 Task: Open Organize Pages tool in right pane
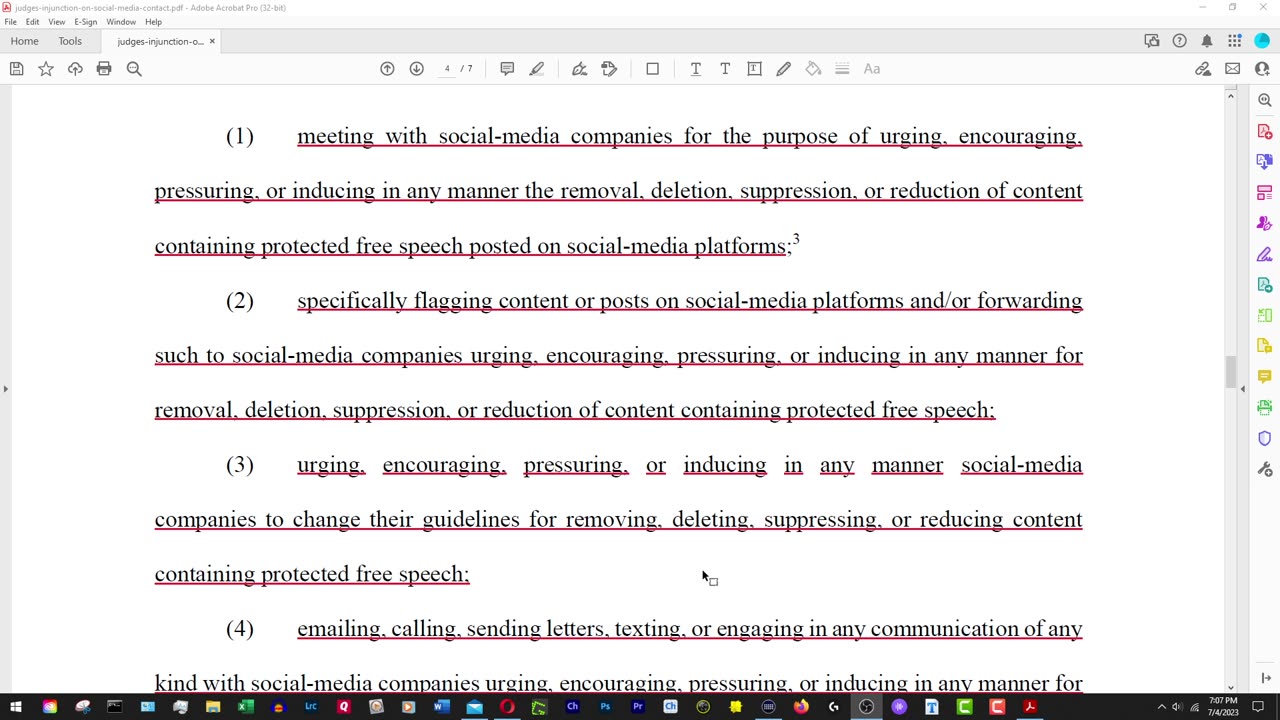coord(1265,192)
